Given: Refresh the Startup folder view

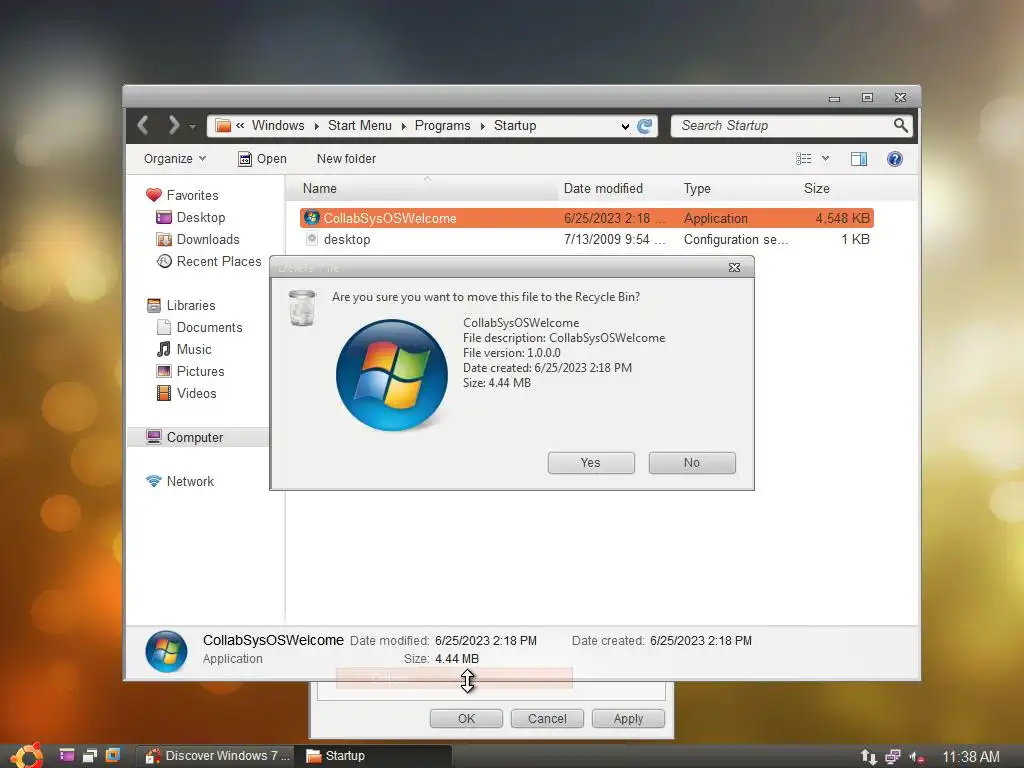Looking at the screenshot, I should click(x=645, y=126).
